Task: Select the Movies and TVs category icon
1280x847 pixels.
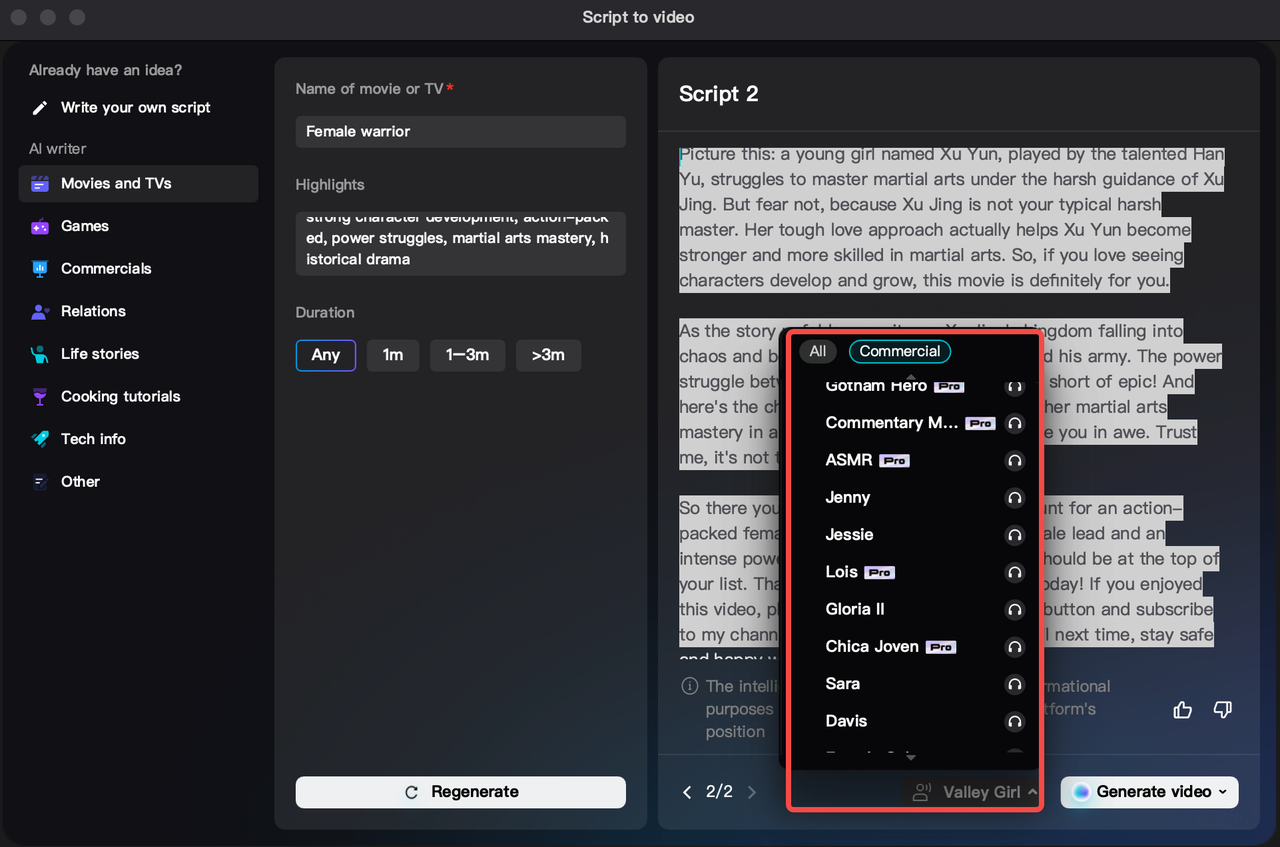Action: [41, 183]
